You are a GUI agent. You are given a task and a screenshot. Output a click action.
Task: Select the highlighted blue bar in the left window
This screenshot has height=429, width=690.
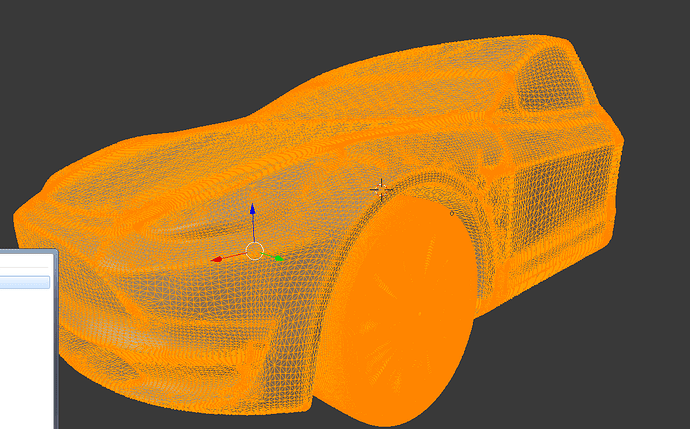point(25,282)
